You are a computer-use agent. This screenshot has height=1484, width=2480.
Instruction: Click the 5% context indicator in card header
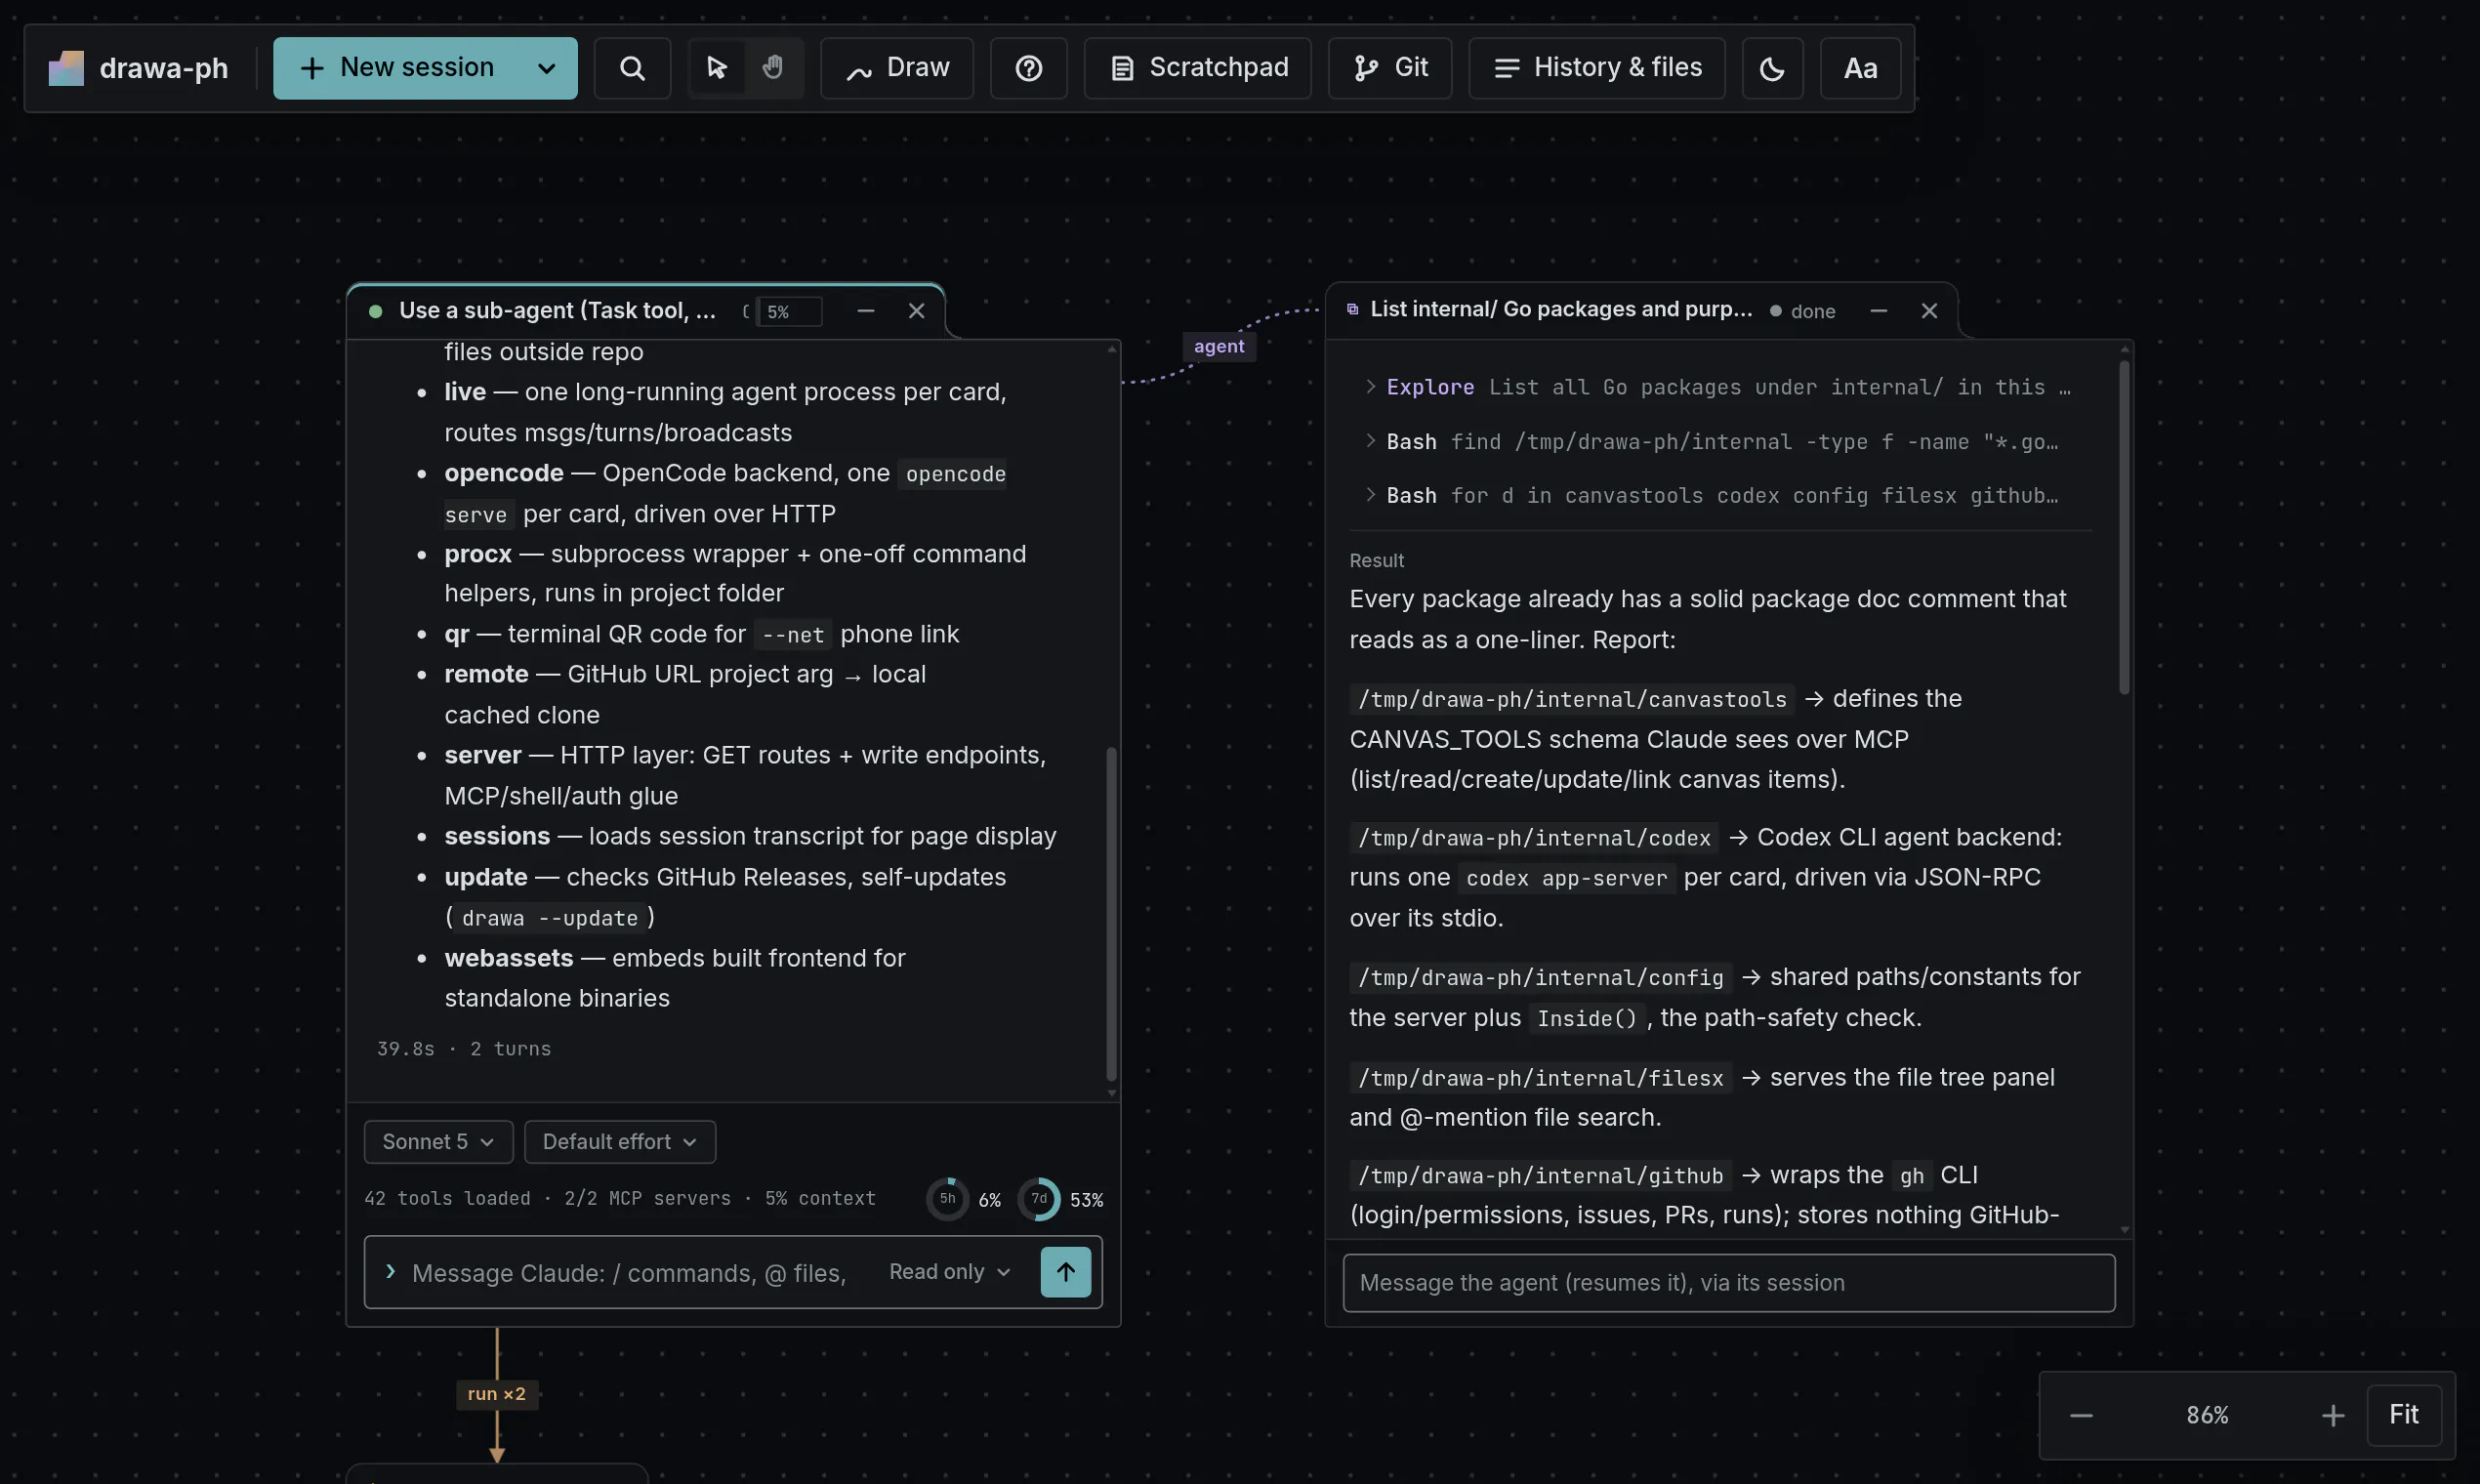tap(789, 312)
